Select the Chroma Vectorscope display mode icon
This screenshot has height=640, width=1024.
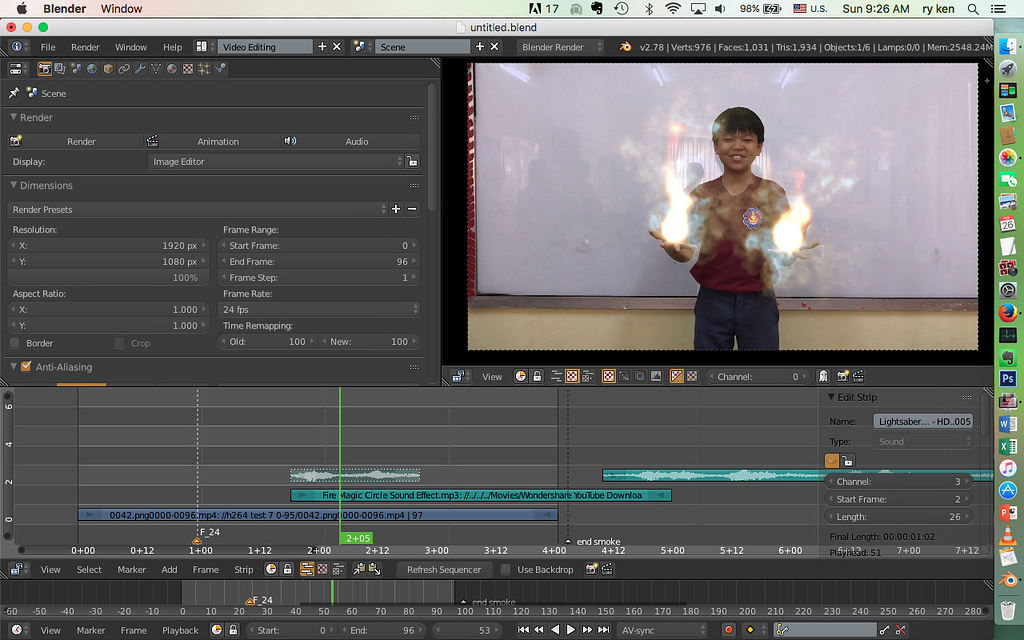tap(640, 376)
